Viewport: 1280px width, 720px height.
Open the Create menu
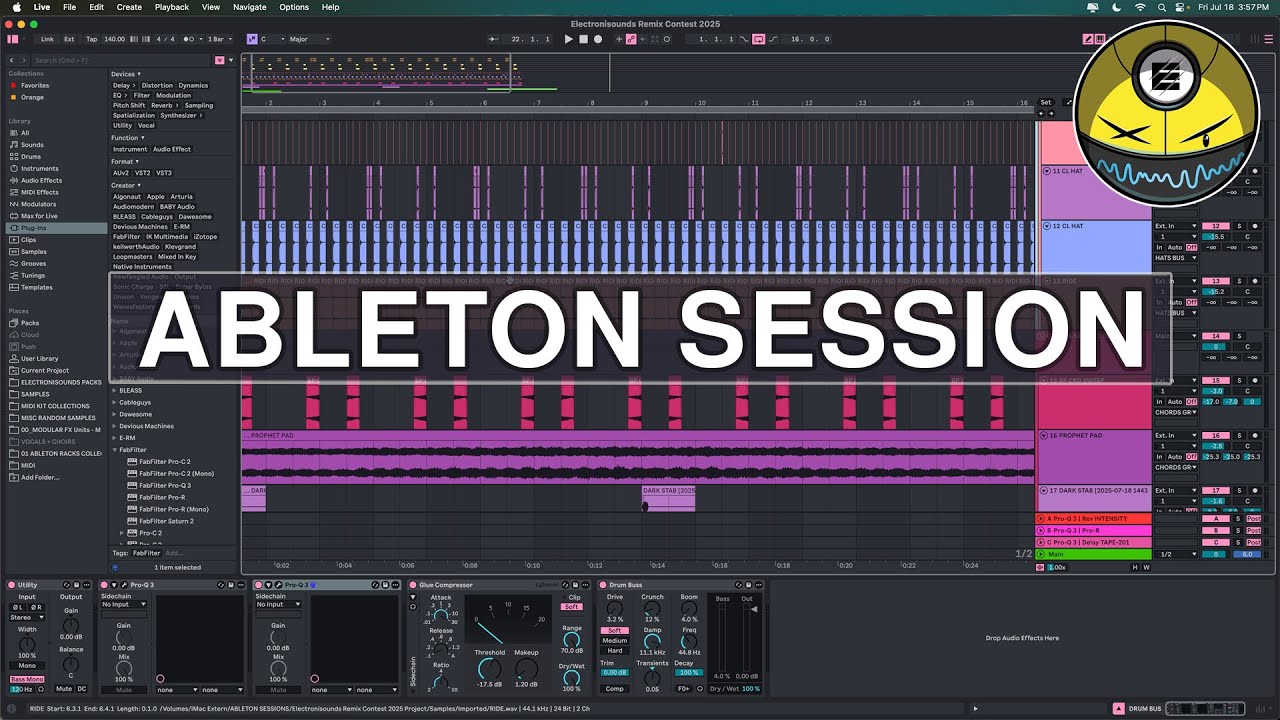point(129,7)
